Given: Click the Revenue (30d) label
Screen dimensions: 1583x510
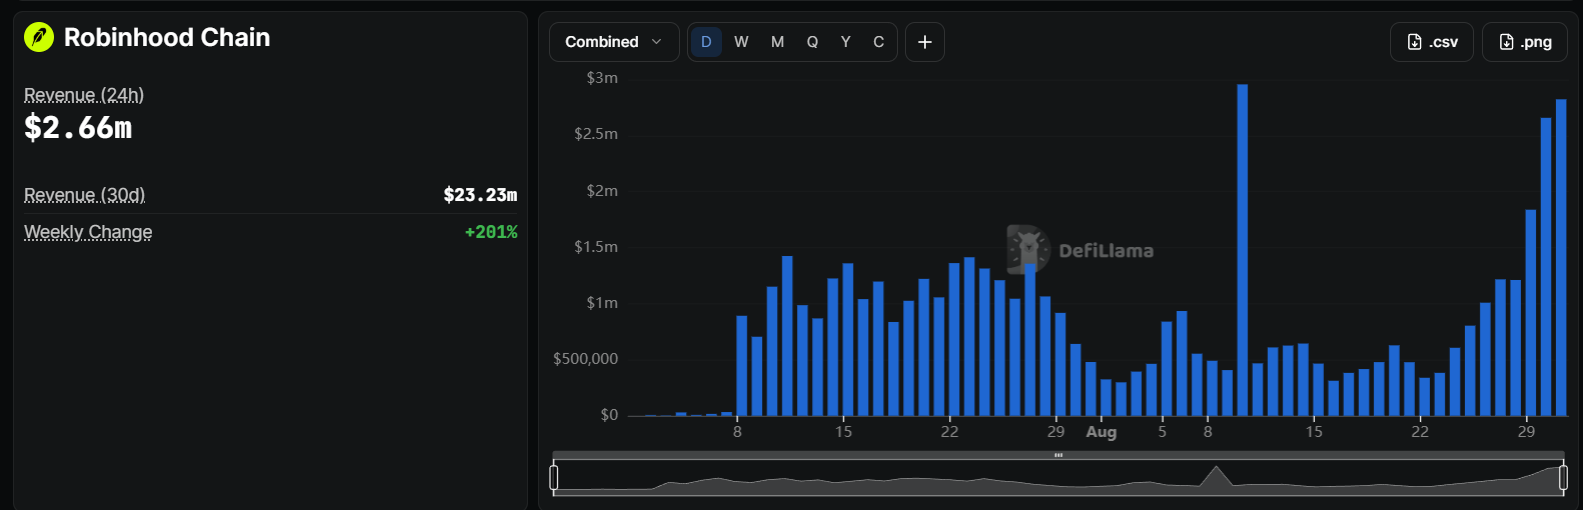Looking at the screenshot, I should [x=85, y=195].
